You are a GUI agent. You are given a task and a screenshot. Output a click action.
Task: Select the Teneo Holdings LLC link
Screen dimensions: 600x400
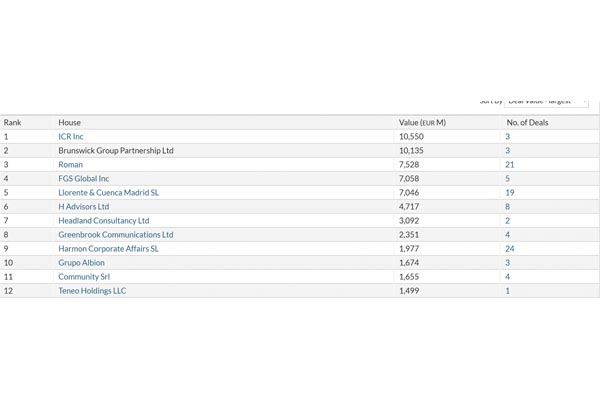pos(92,291)
